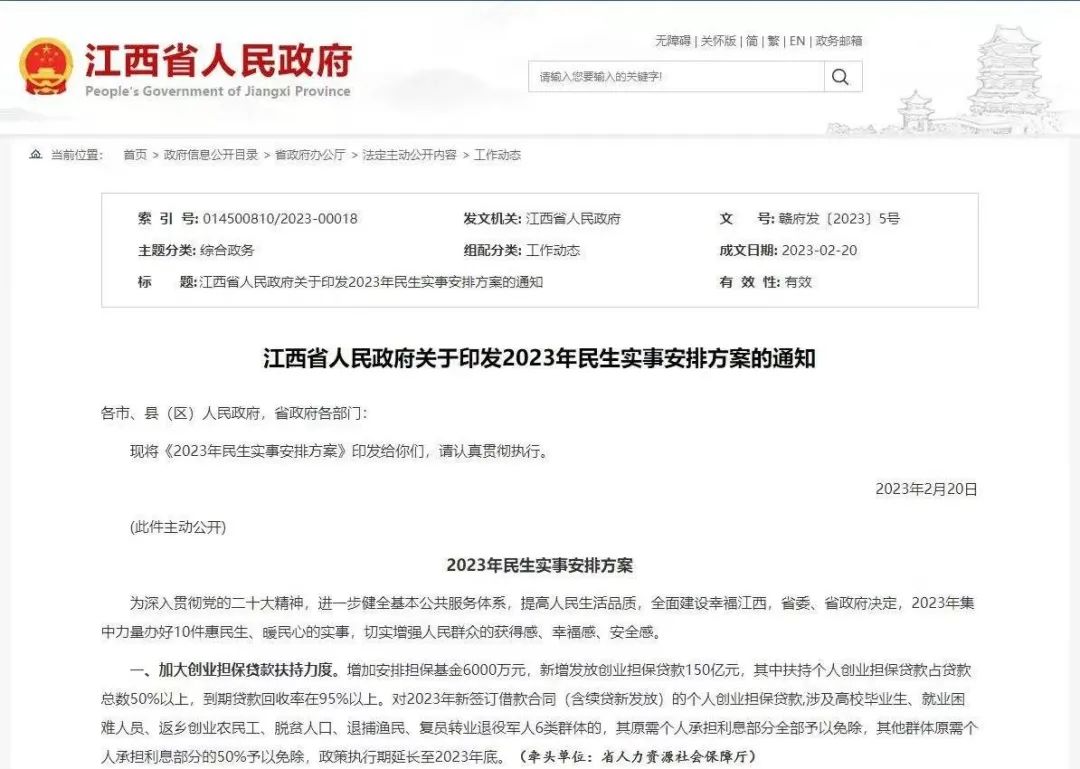Select 繁 traditional Chinese version
The height and width of the screenshot is (769, 1080).
pos(773,41)
